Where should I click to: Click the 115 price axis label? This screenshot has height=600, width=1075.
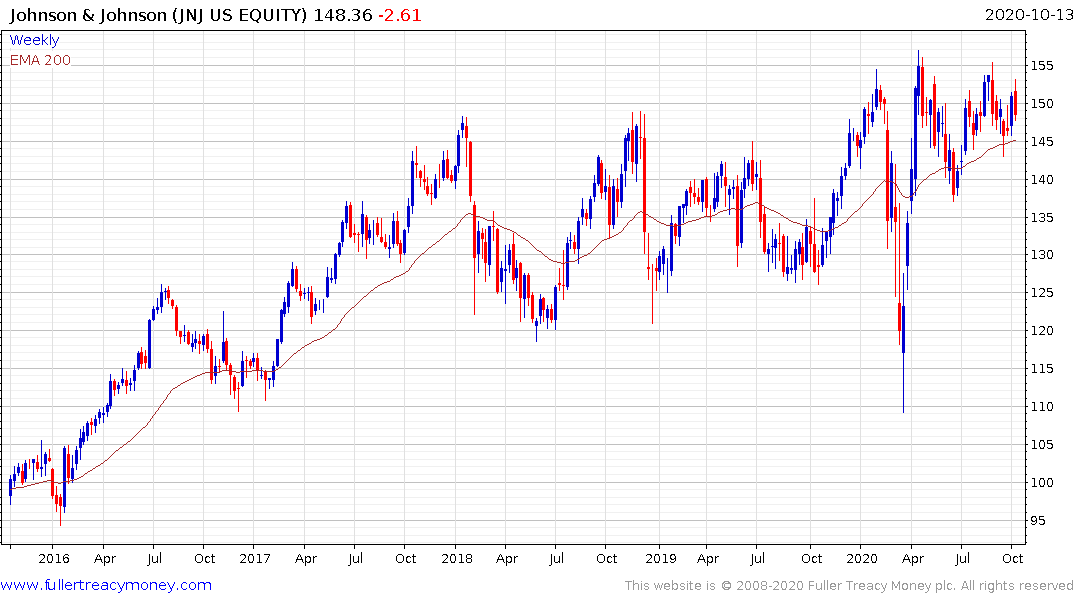pos(1042,369)
